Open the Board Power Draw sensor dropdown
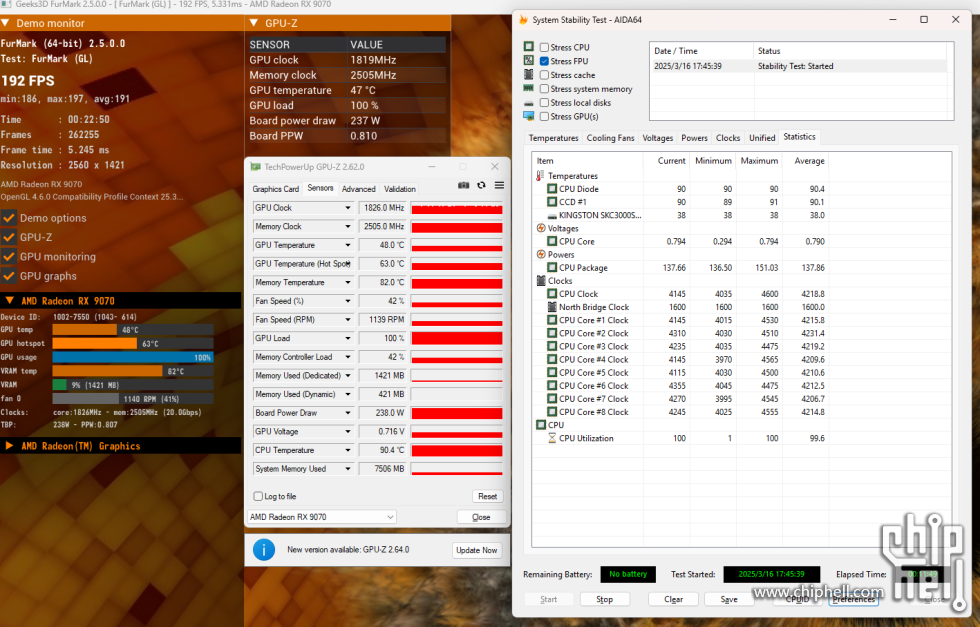The height and width of the screenshot is (627, 980). point(348,413)
